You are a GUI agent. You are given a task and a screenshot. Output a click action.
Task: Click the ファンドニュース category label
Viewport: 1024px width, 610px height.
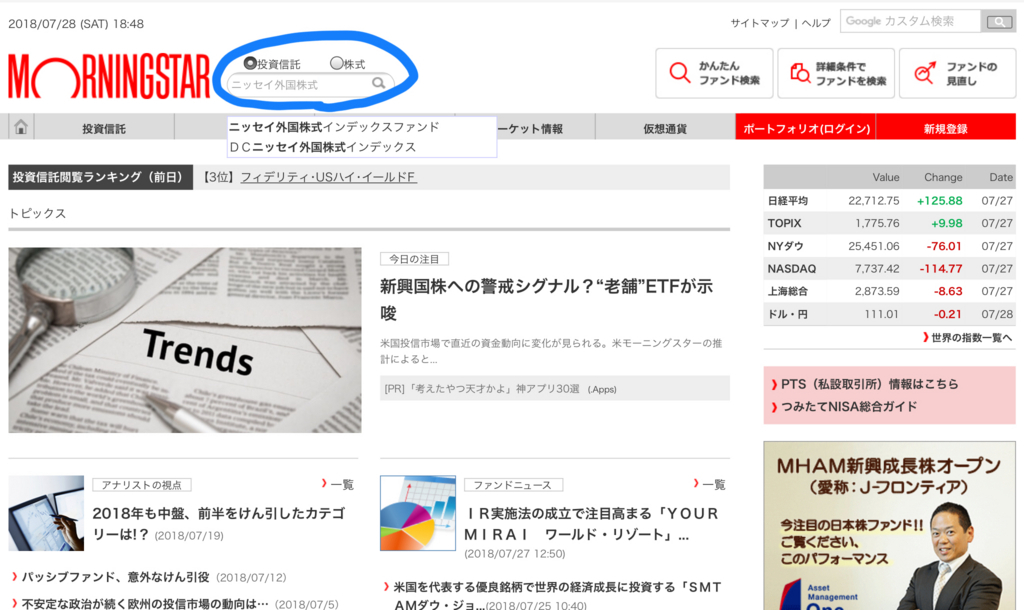513,485
